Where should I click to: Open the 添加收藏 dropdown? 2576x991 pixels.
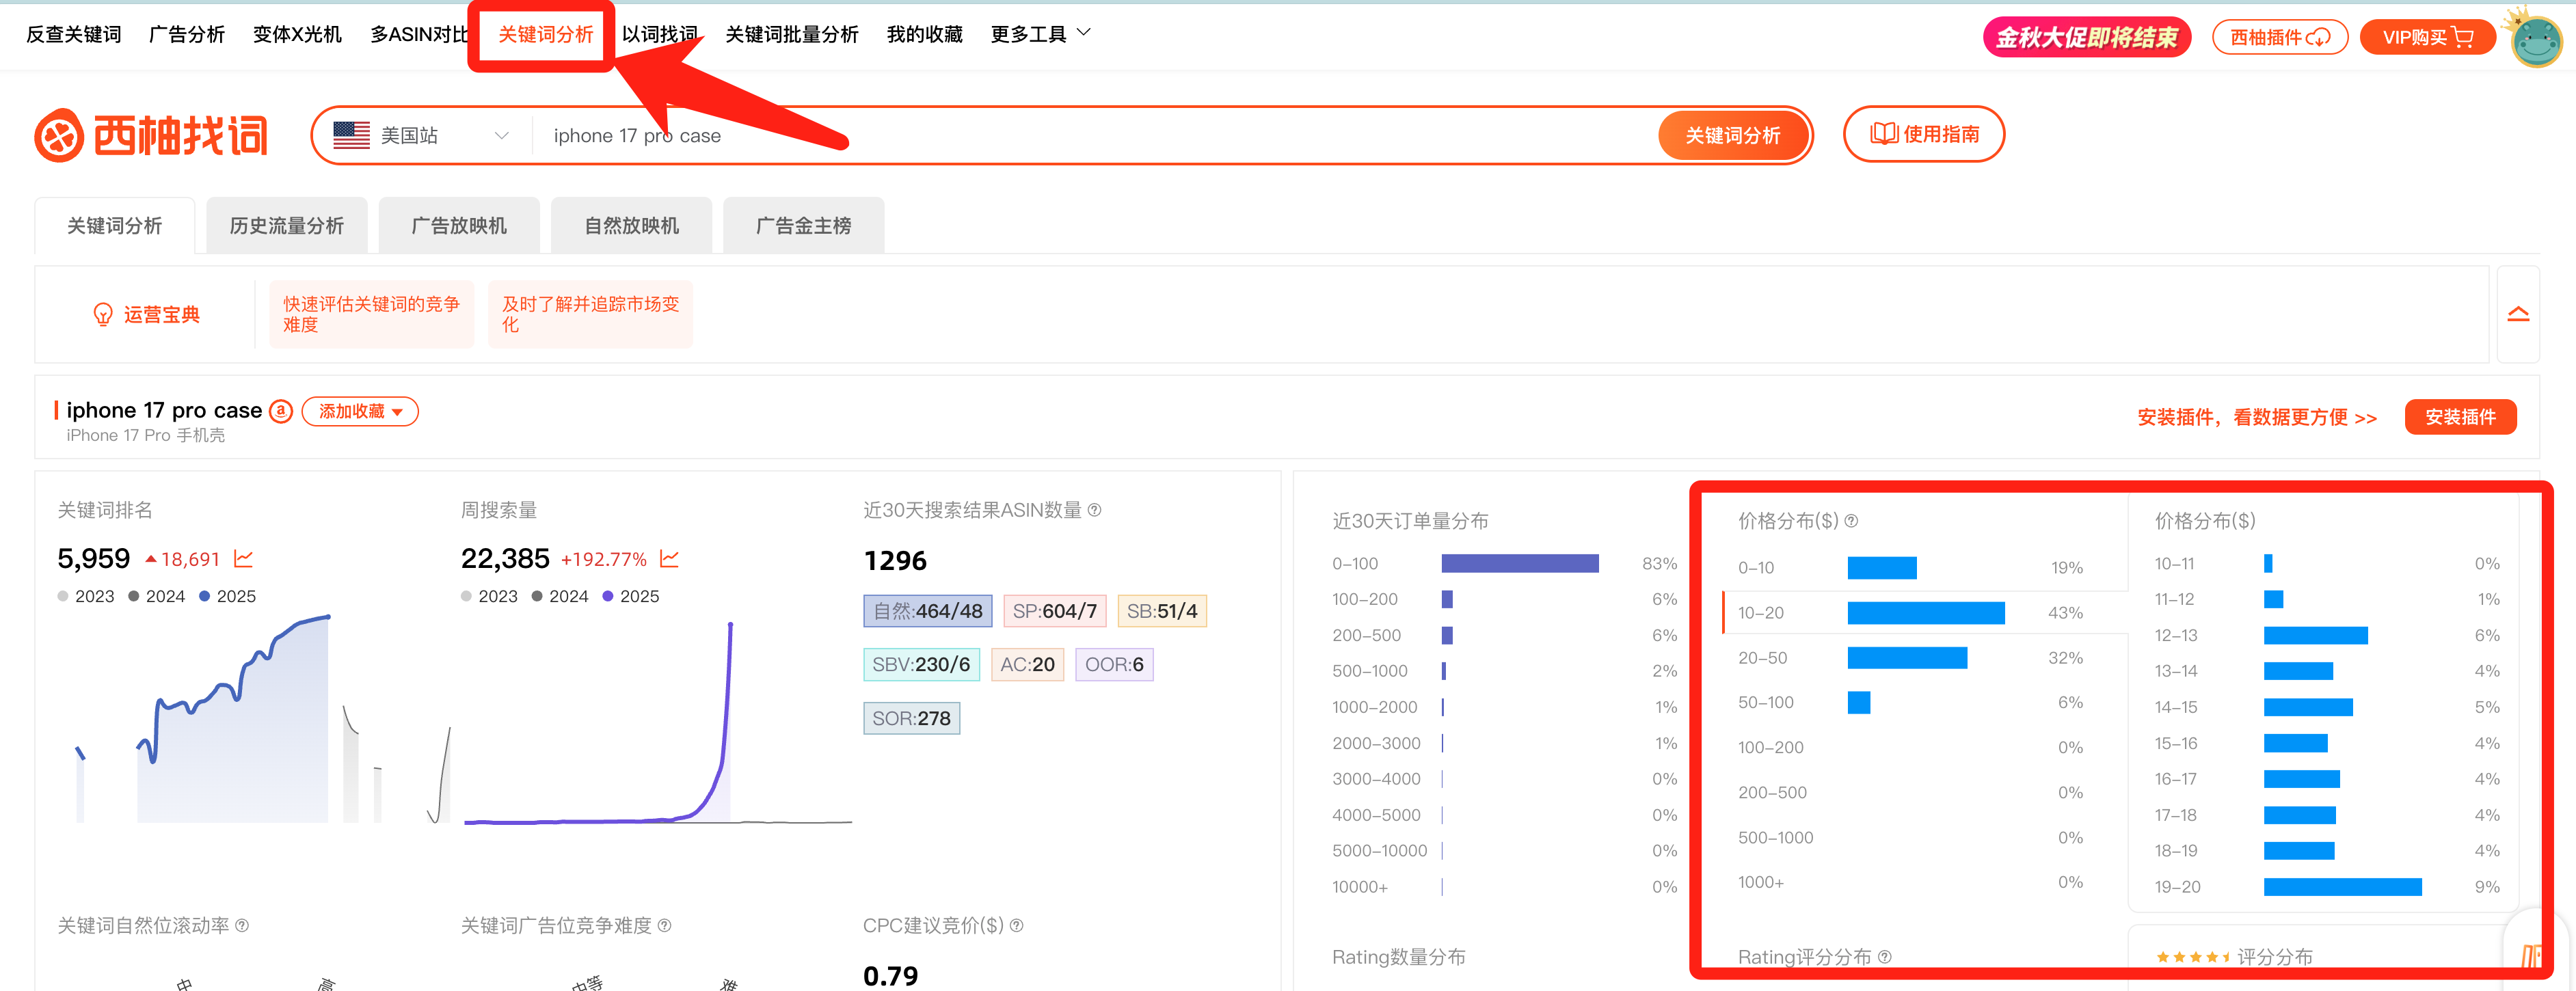coord(360,411)
